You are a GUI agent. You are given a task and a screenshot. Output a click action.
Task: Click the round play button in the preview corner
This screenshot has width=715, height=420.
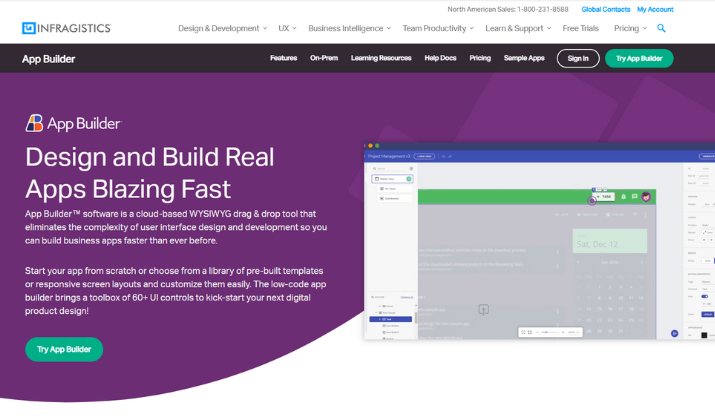[674, 333]
